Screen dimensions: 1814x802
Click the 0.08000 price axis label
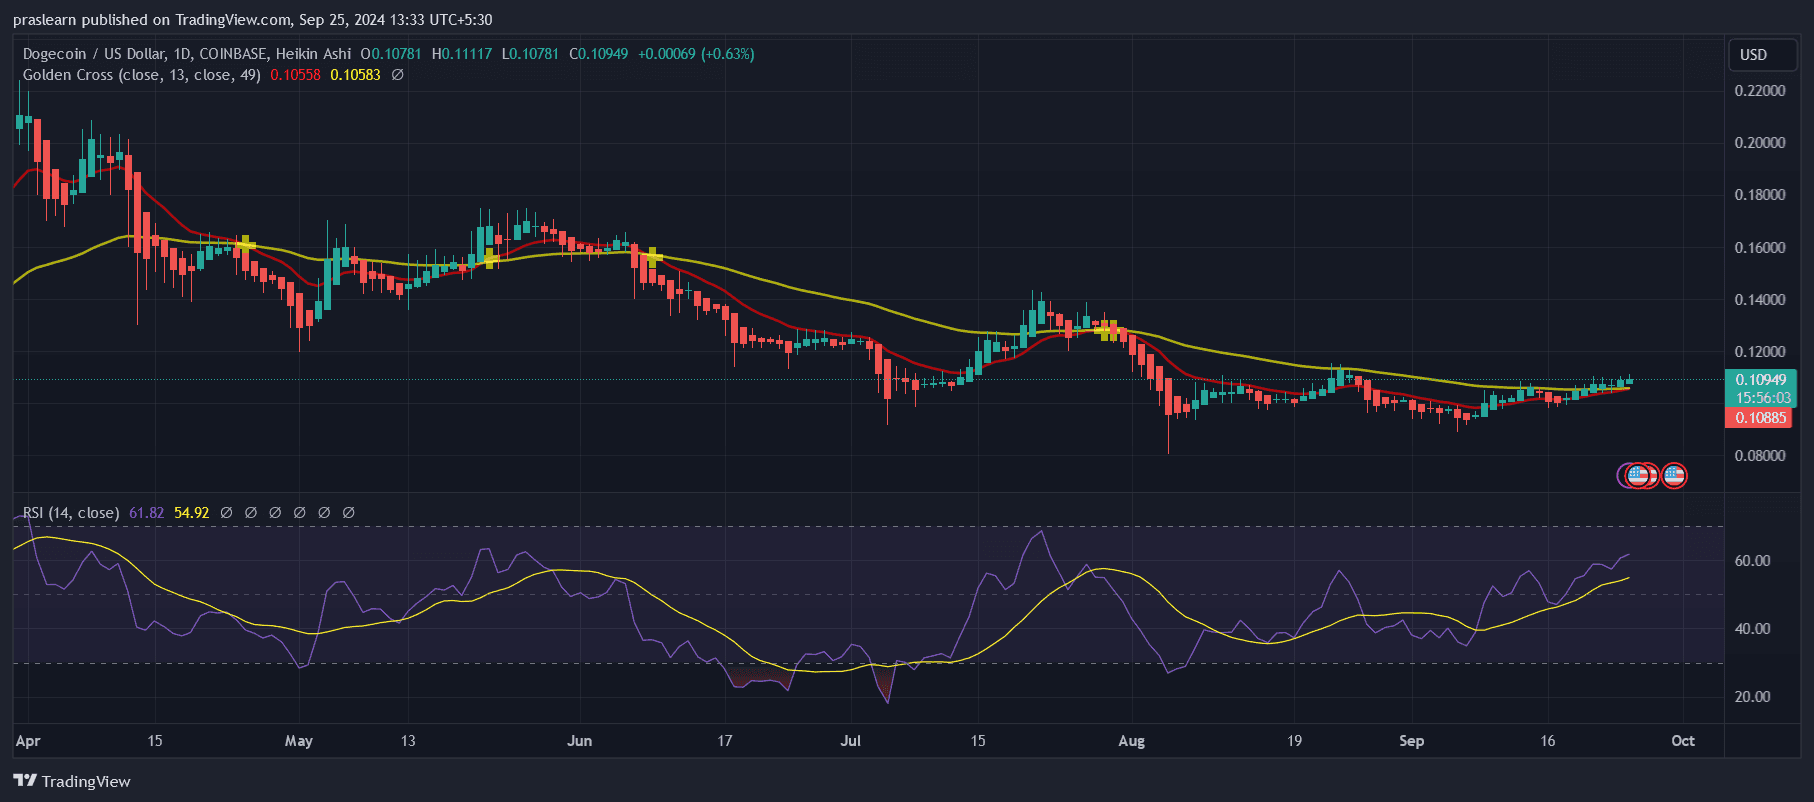(1760, 456)
